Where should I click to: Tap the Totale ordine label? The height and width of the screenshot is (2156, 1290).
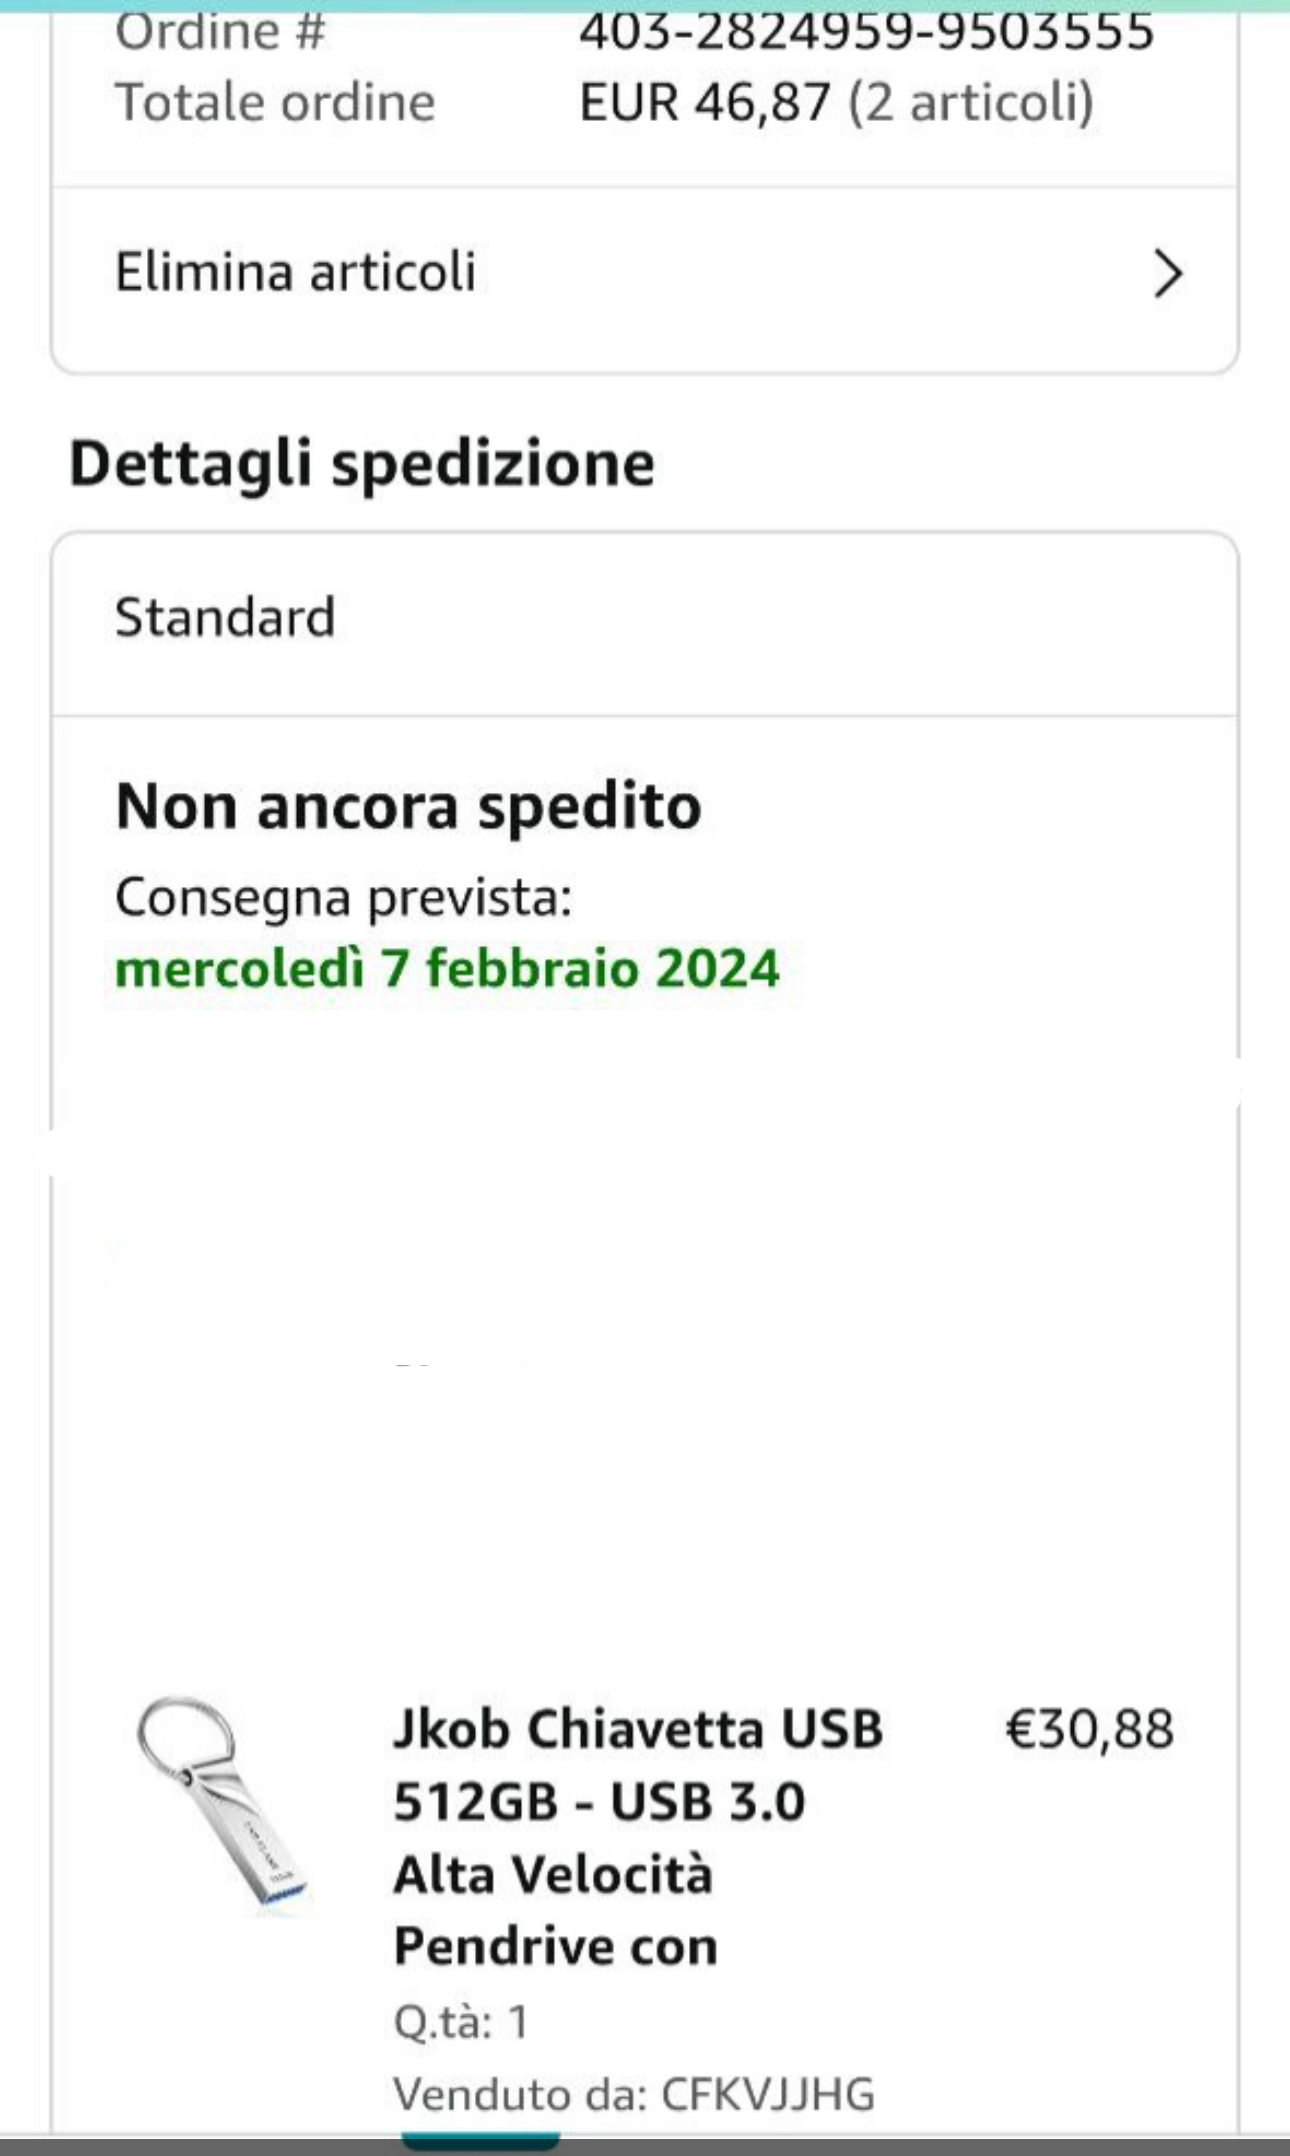[x=275, y=102]
